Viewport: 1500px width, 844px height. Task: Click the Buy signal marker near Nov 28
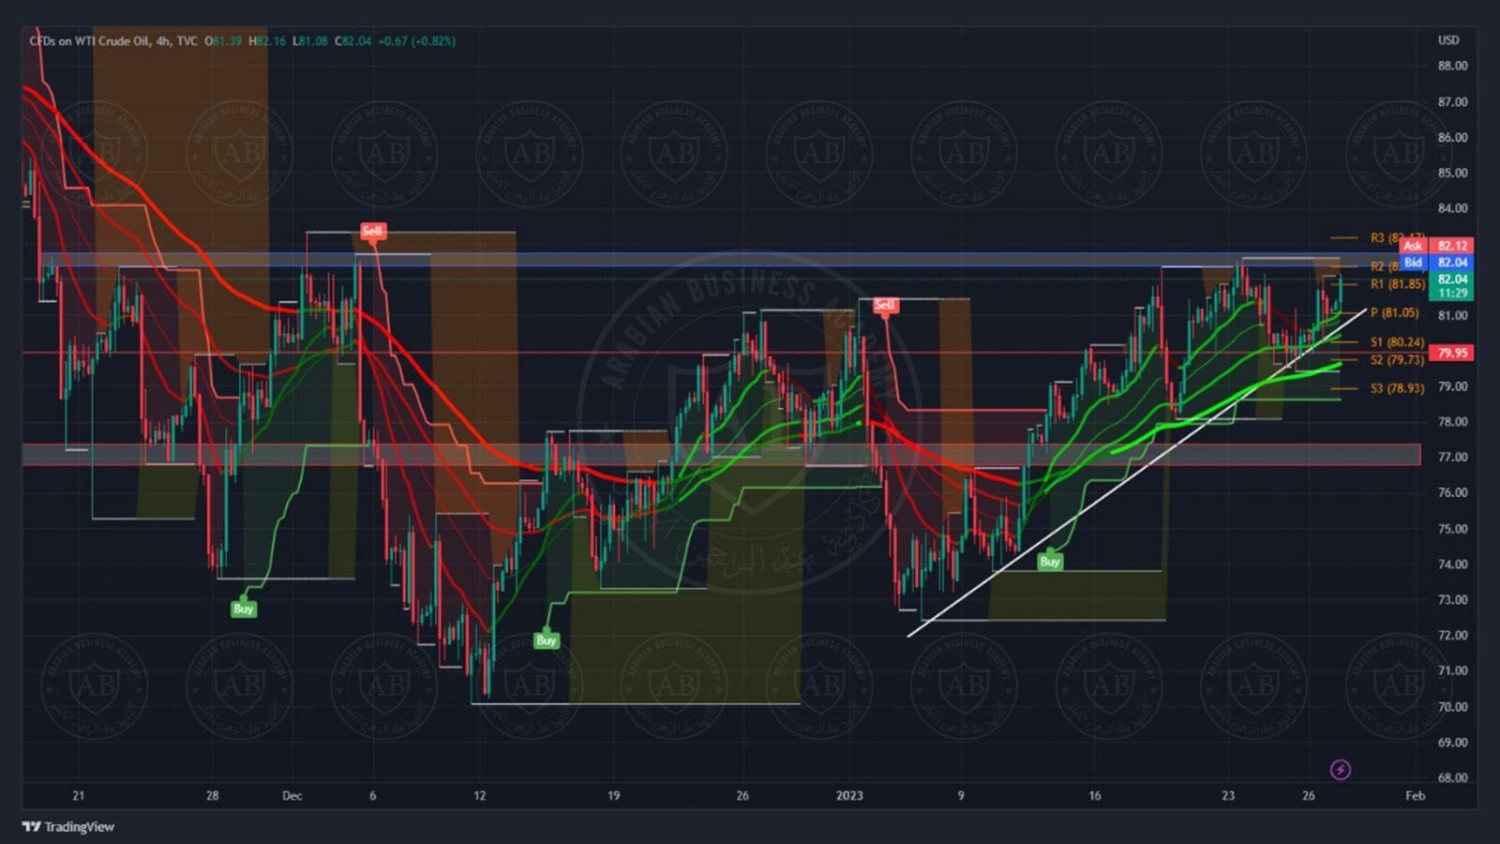(243, 608)
